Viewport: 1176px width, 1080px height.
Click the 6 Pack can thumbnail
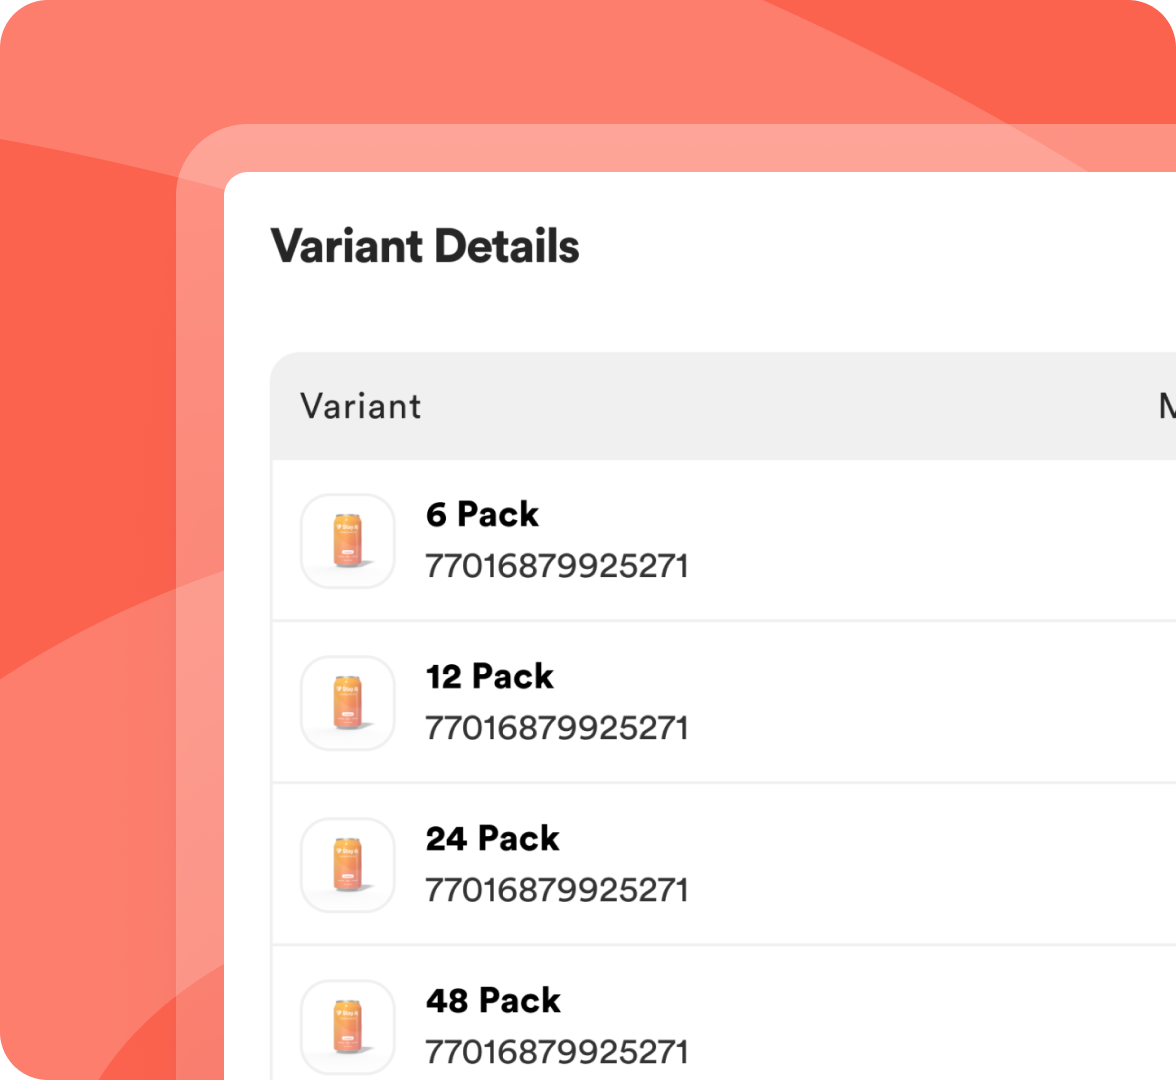pyautogui.click(x=348, y=541)
